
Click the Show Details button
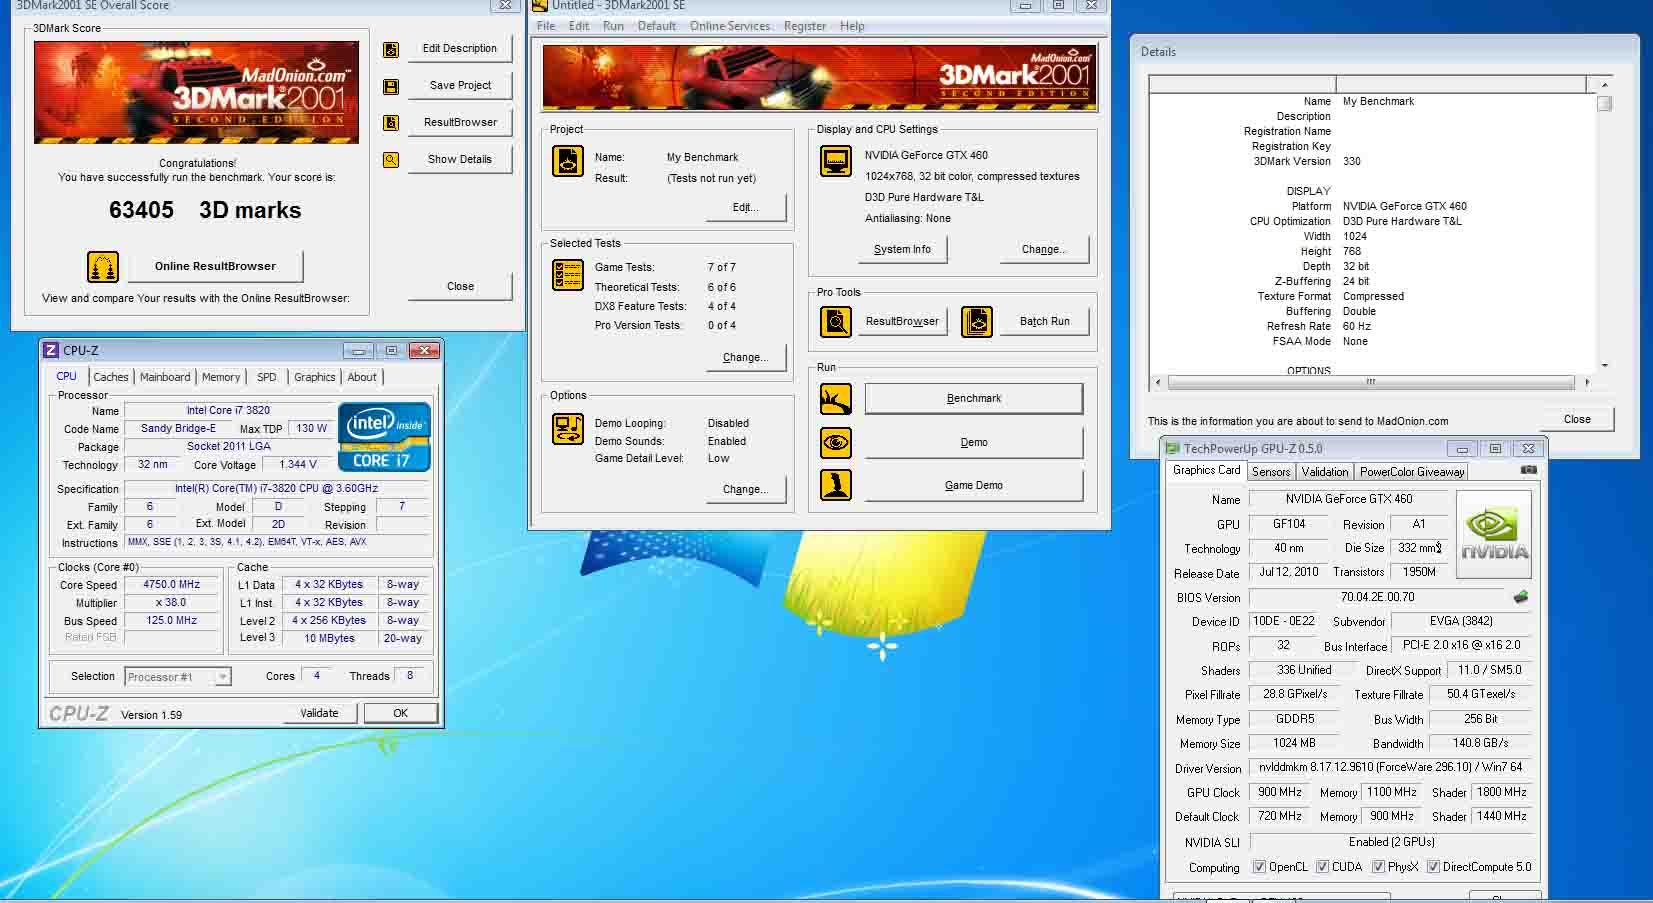point(460,159)
